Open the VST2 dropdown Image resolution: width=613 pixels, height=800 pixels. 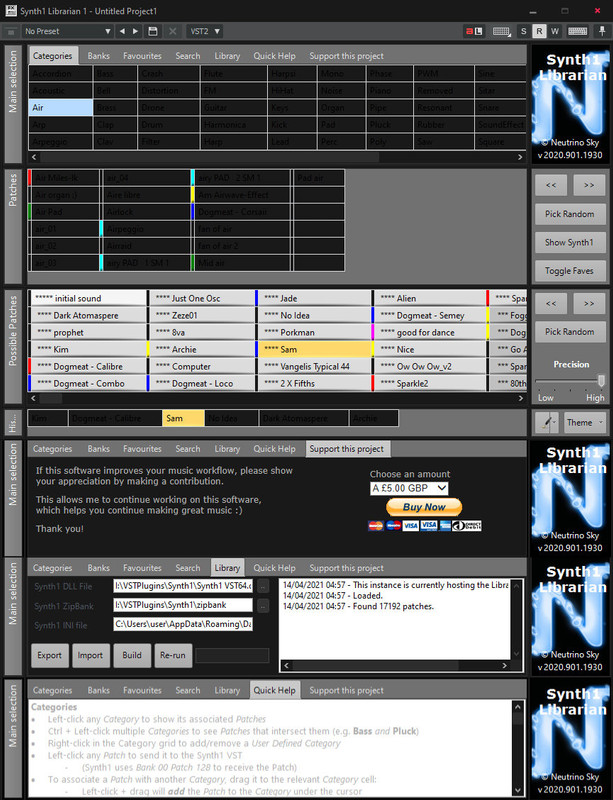(x=205, y=32)
